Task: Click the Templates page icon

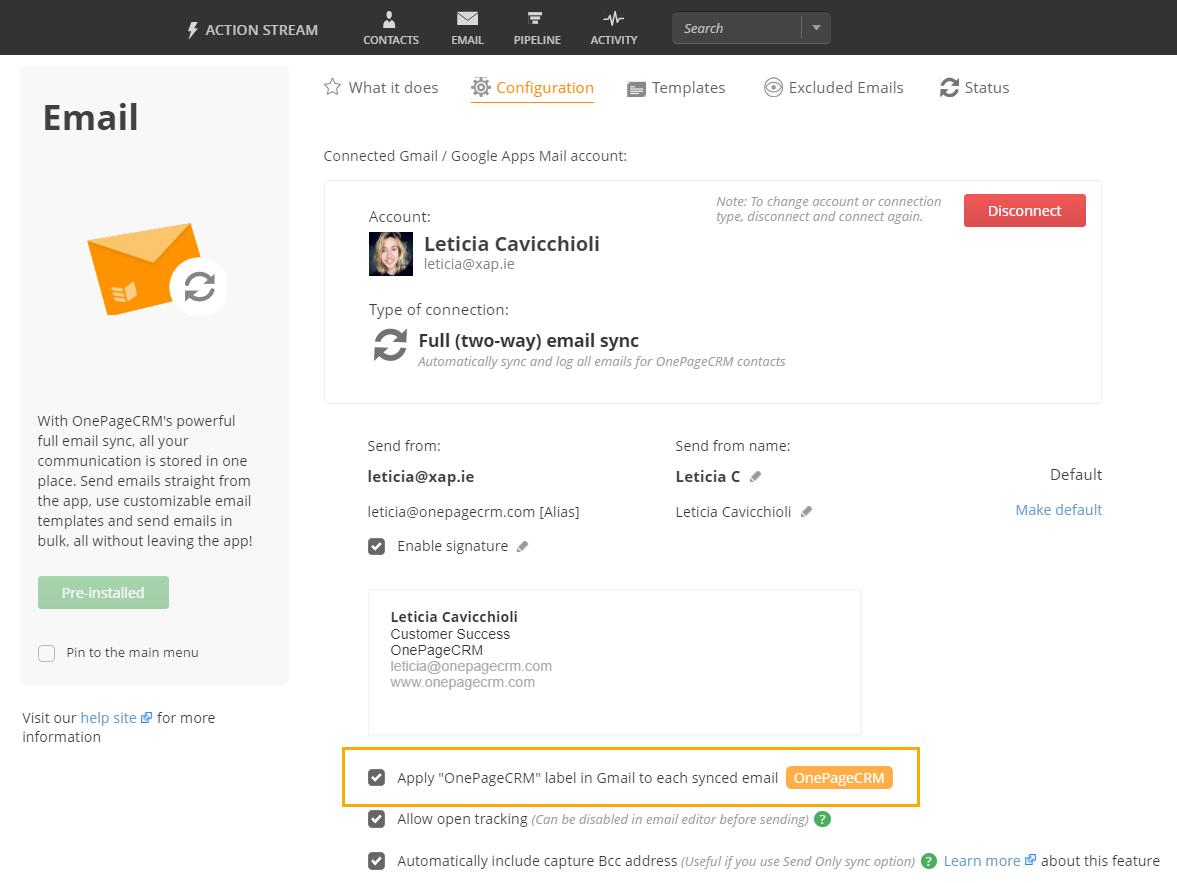Action: point(636,89)
